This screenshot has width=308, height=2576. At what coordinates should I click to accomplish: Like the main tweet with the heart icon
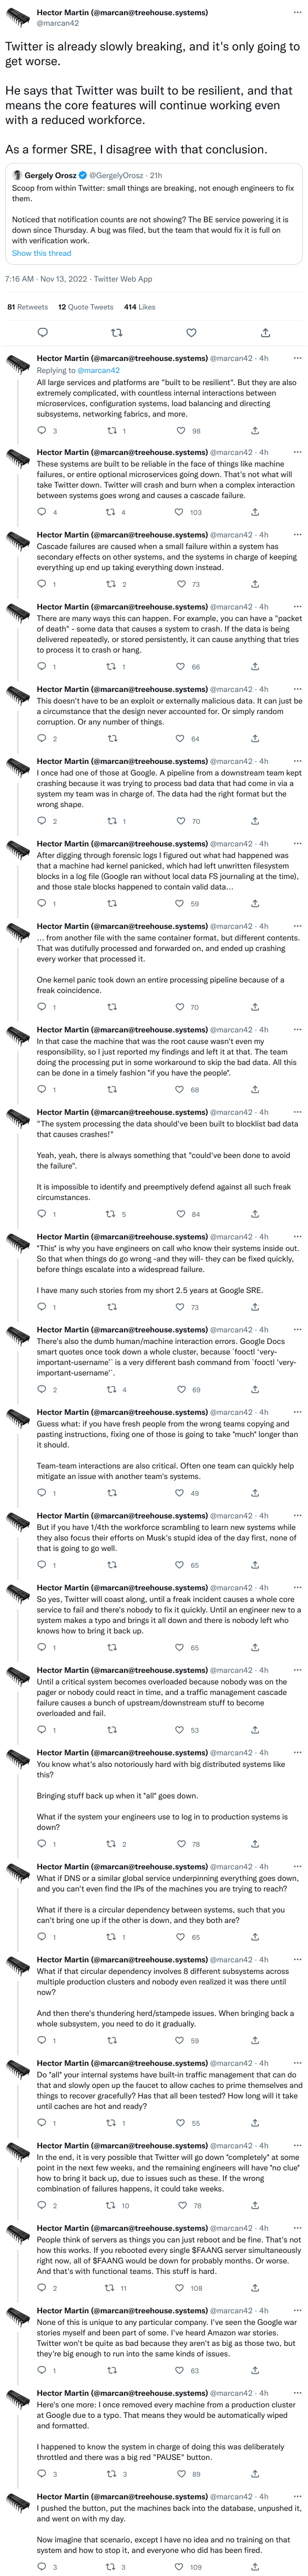pyautogui.click(x=191, y=332)
